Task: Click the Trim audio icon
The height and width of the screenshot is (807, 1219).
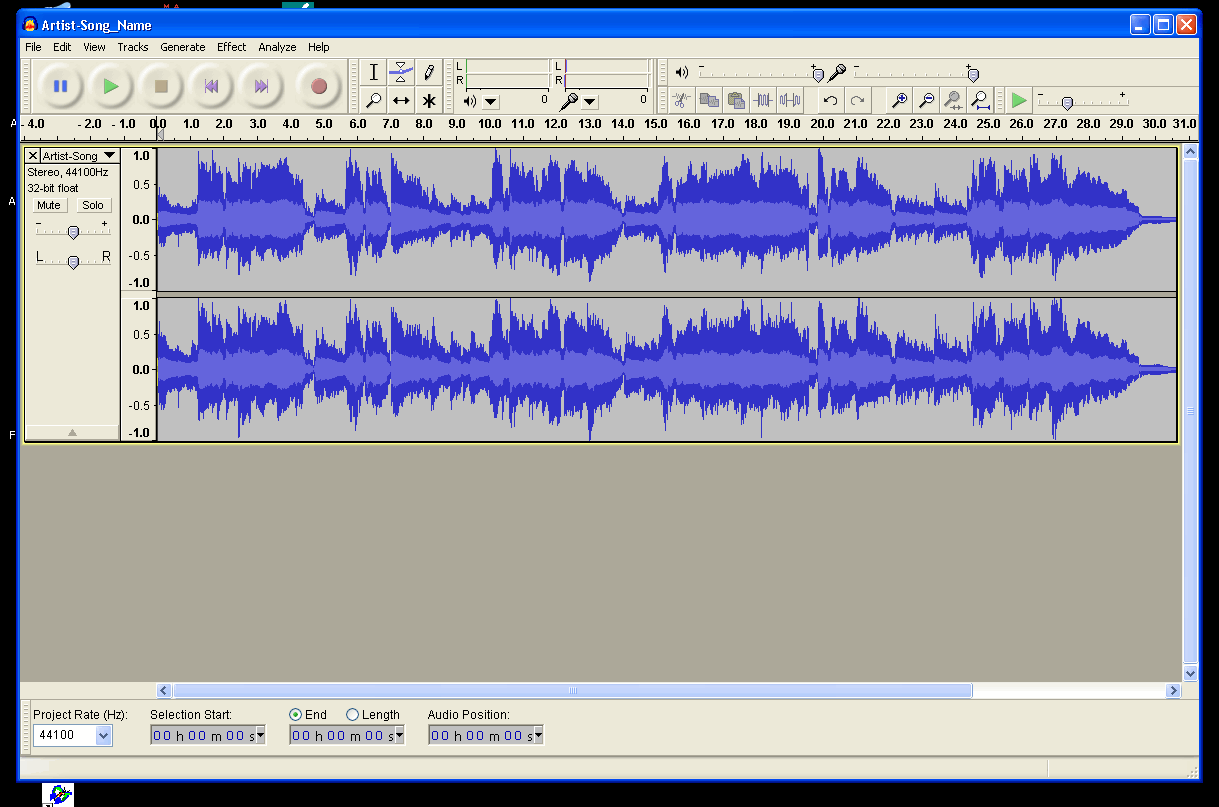Action: 763,100
